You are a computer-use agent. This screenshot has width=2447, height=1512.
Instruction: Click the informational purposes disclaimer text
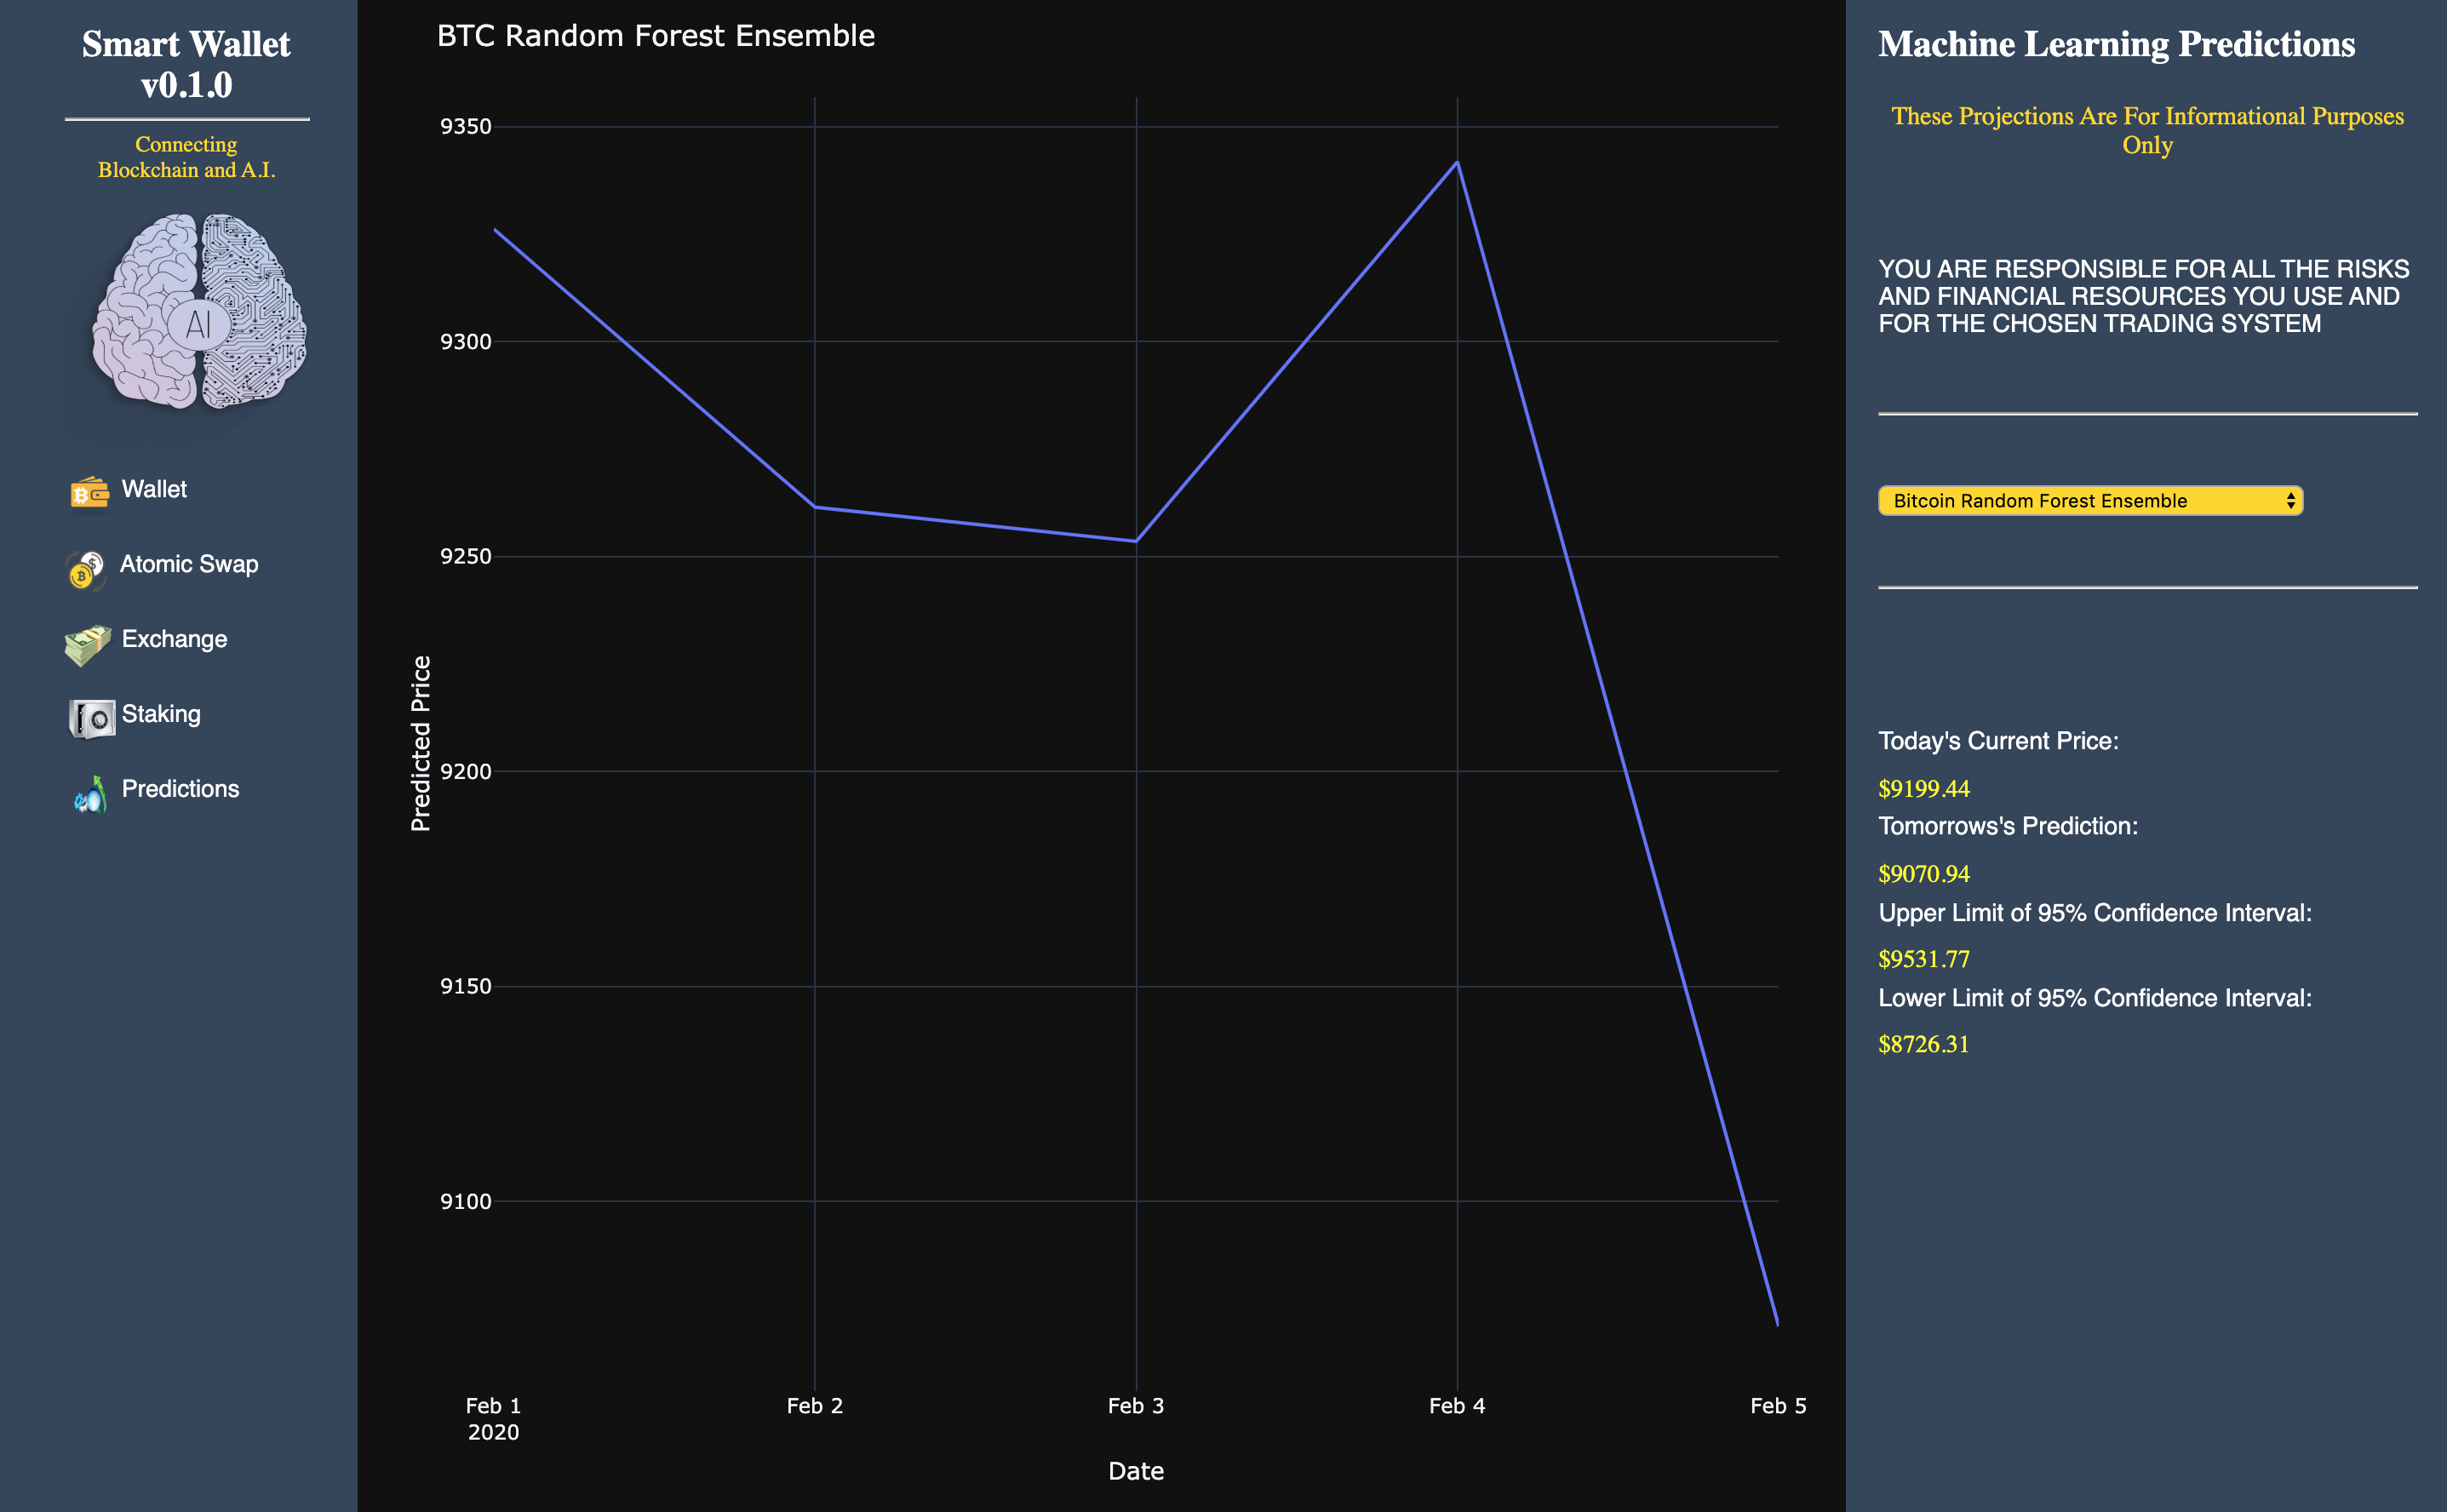2147,130
